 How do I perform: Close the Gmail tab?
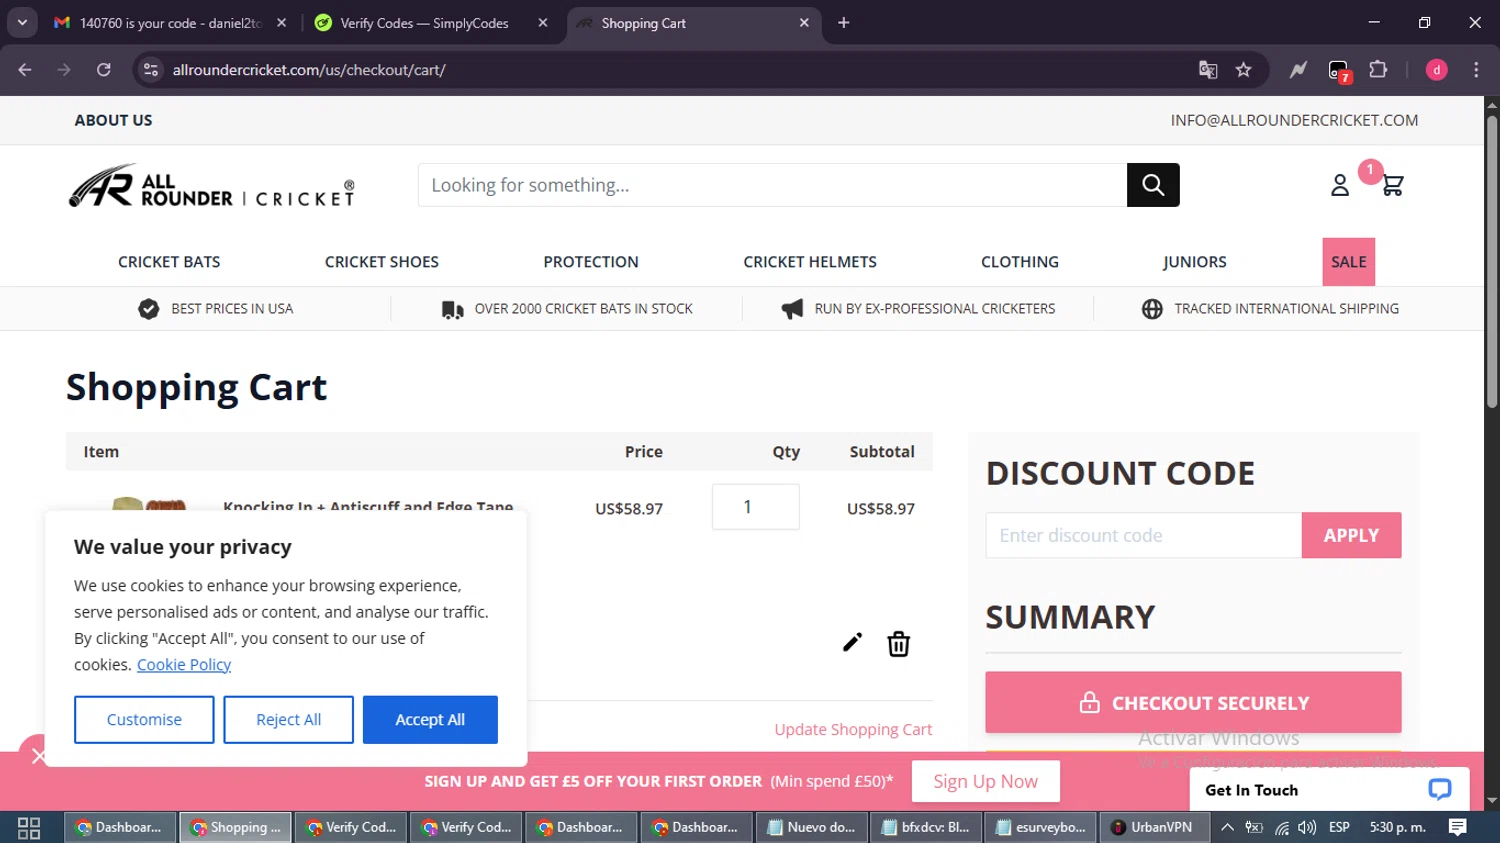point(281,23)
